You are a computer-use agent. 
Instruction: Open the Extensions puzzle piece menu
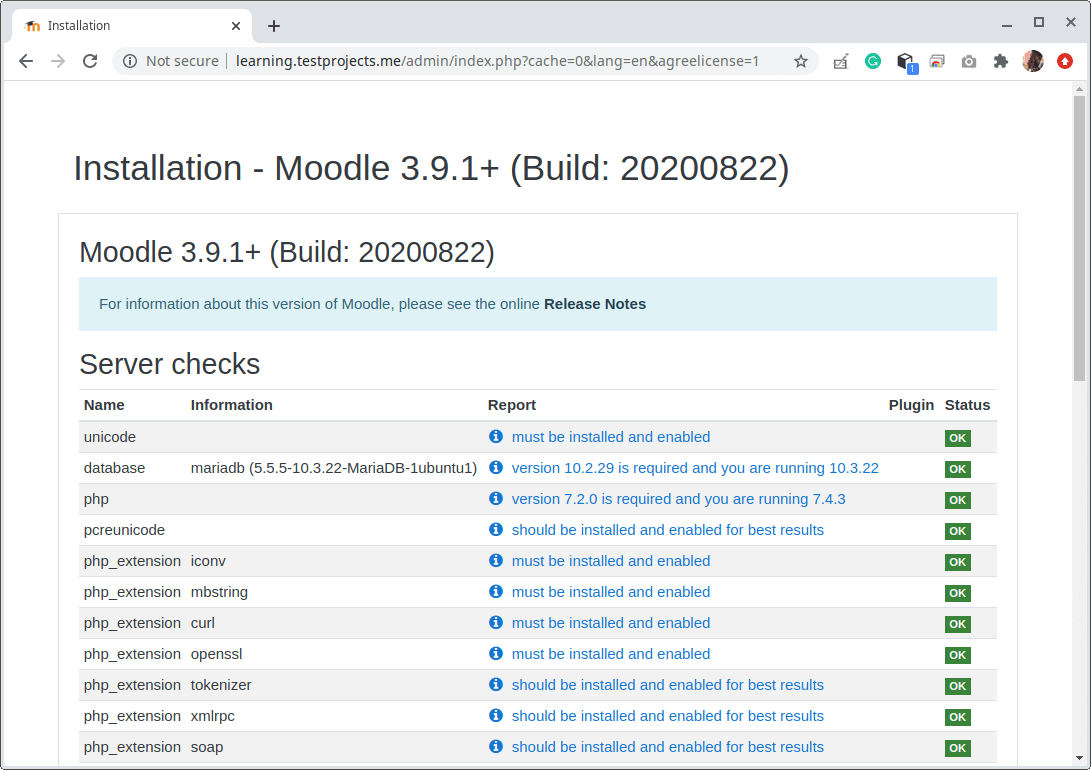(1001, 61)
